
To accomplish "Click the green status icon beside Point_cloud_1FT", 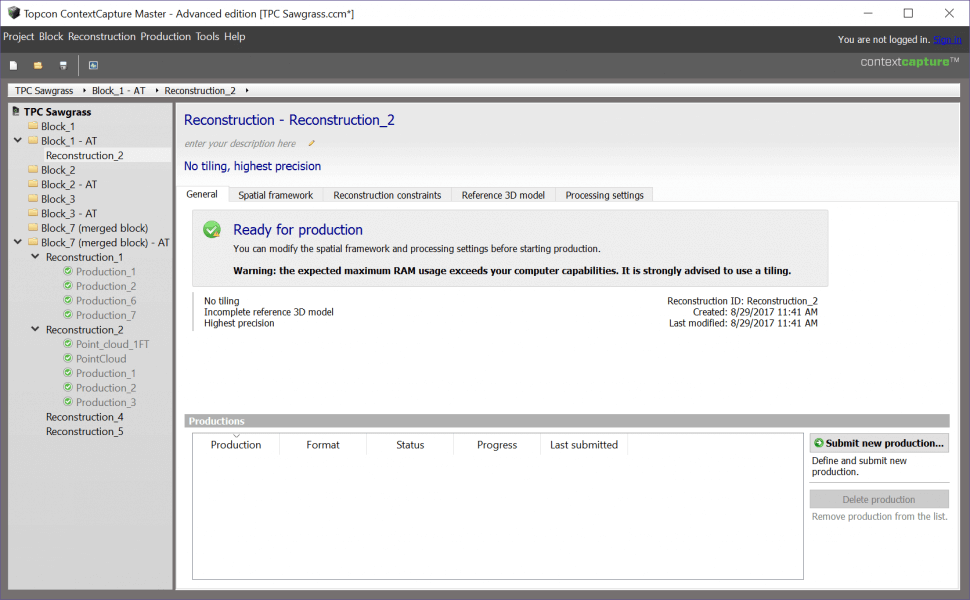I will [x=68, y=343].
